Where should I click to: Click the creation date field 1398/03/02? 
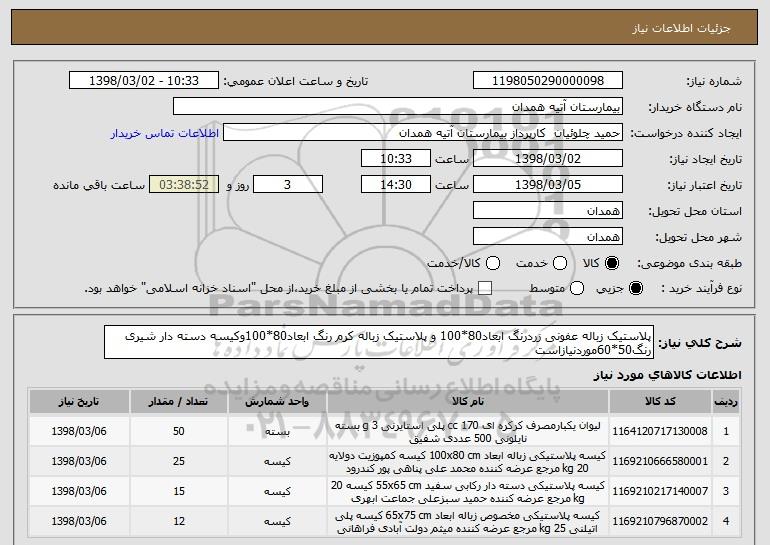click(548, 159)
